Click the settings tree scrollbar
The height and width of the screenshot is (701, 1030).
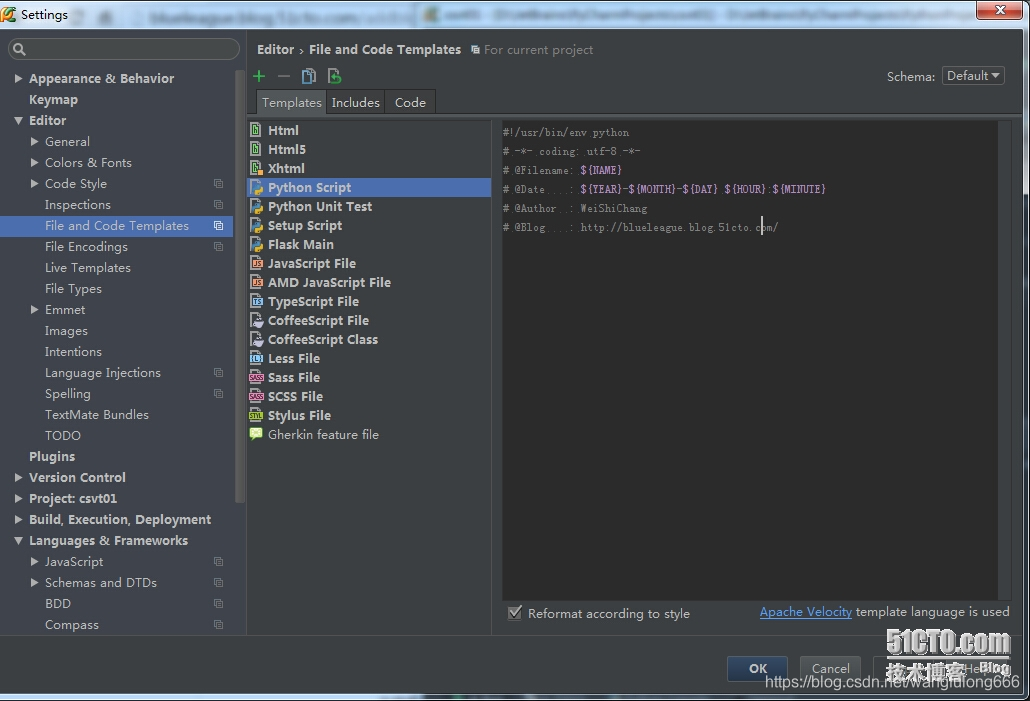240,286
